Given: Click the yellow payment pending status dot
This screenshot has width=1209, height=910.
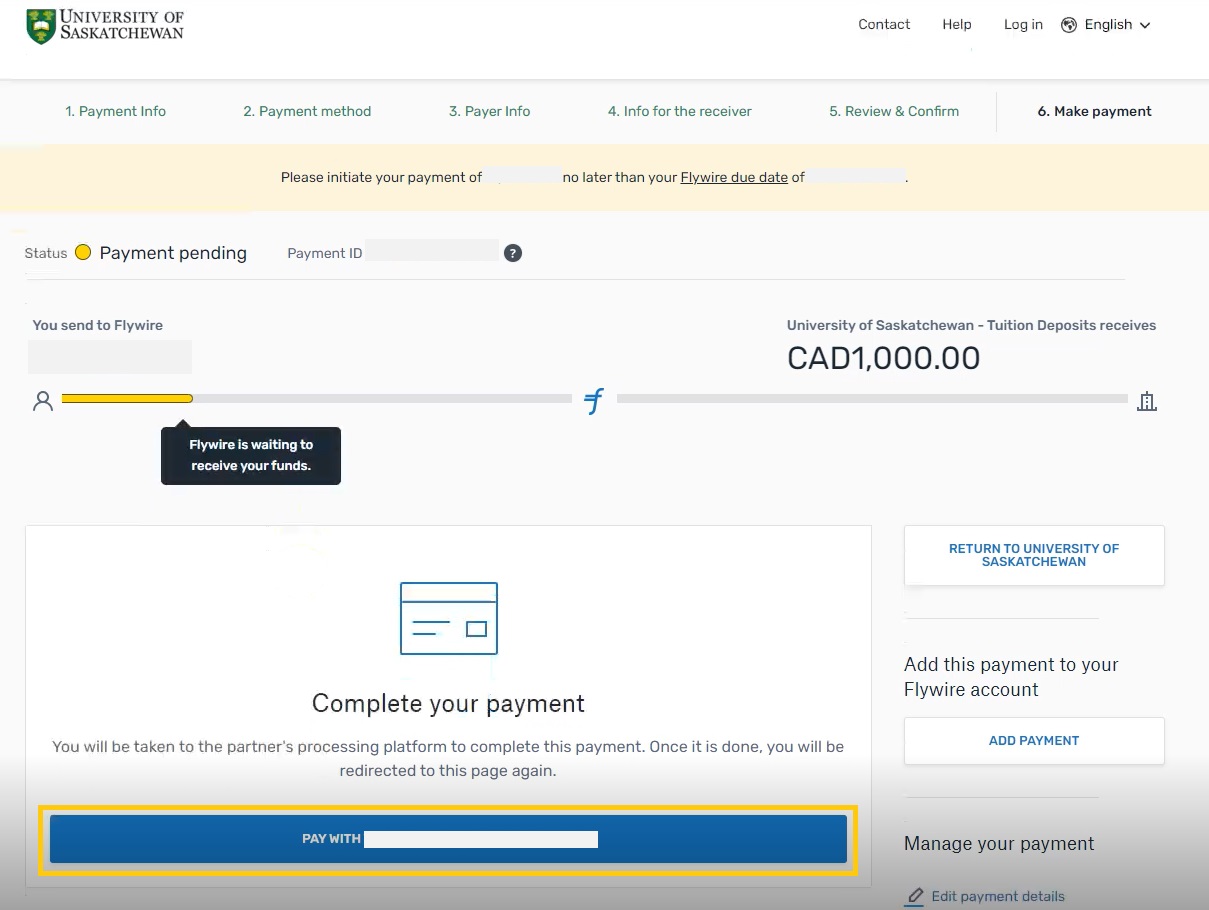Looking at the screenshot, I should pyautogui.click(x=83, y=252).
